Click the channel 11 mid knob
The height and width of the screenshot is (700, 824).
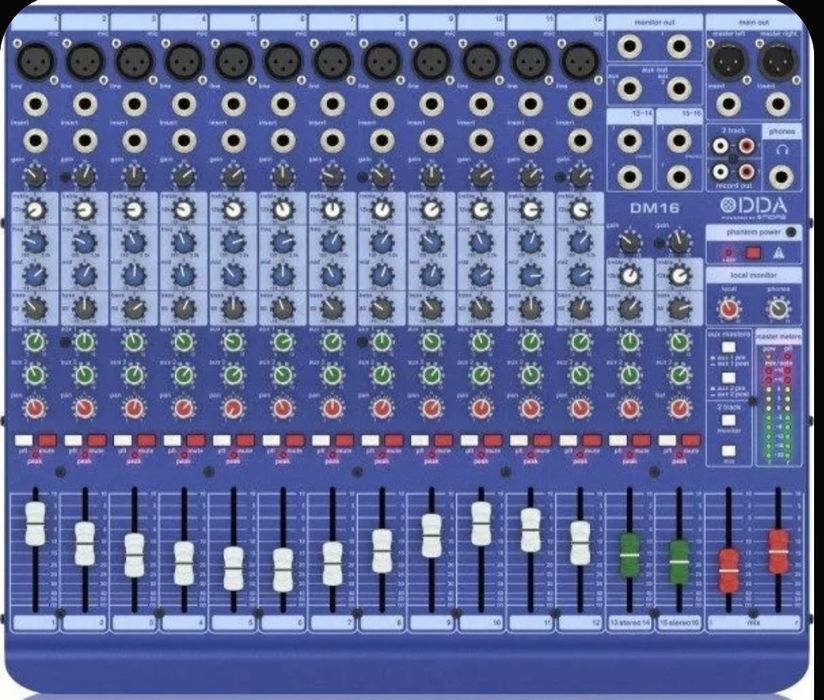coord(531,275)
